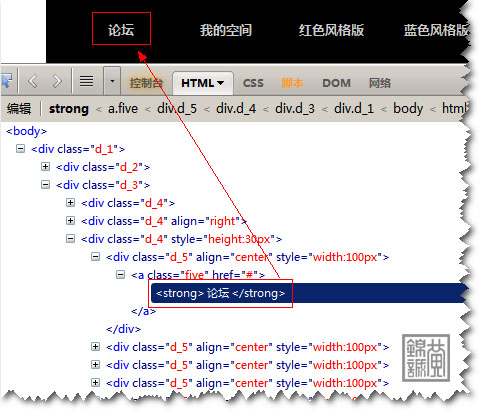479x418 pixels.
Task: Select a.five in the breadcrumb path
Action: point(123,109)
